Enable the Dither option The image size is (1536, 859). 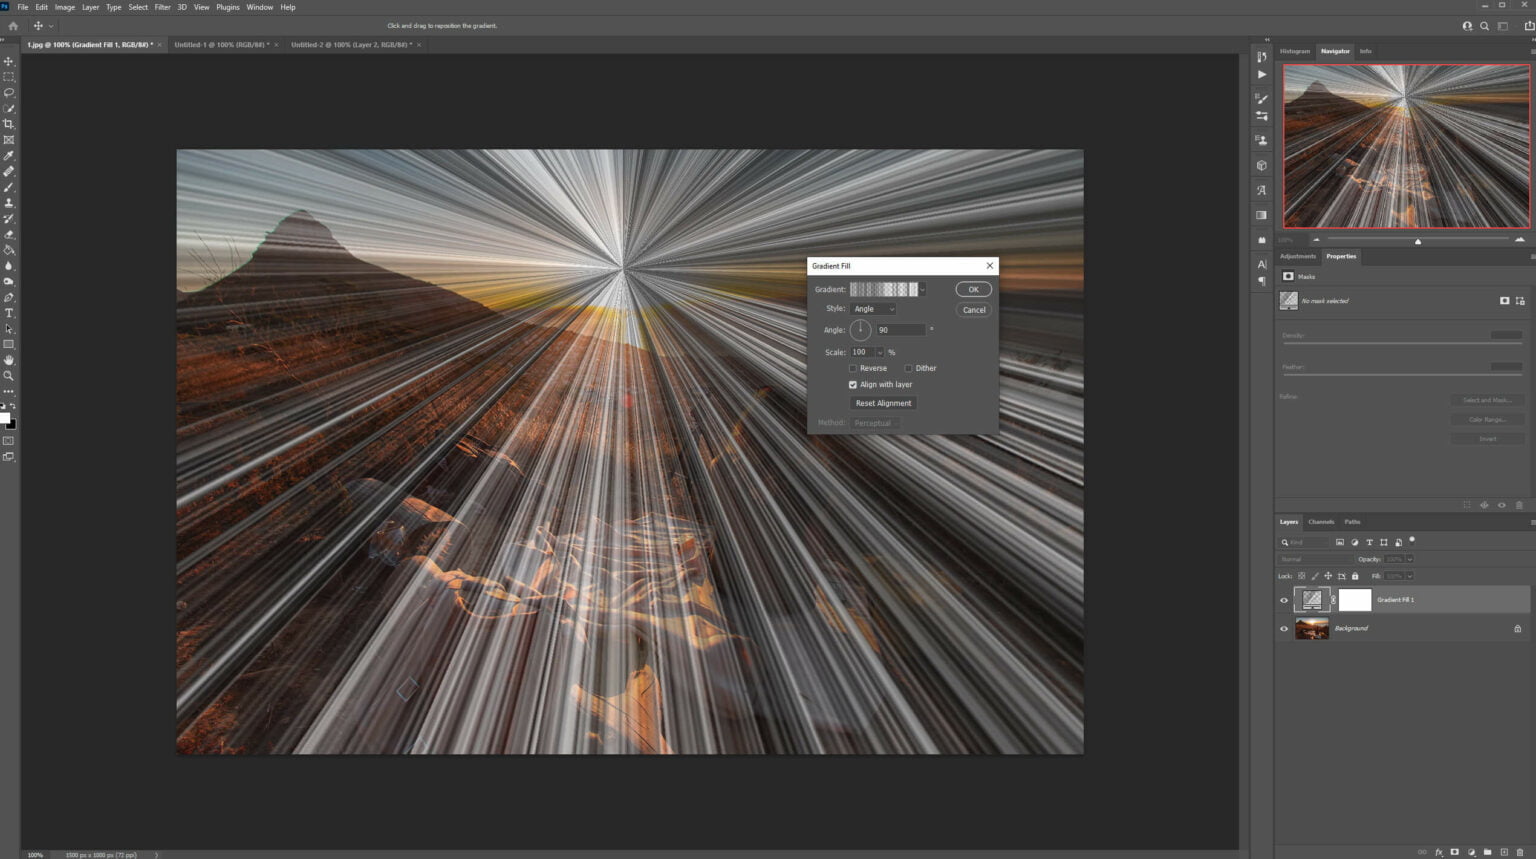pos(908,368)
